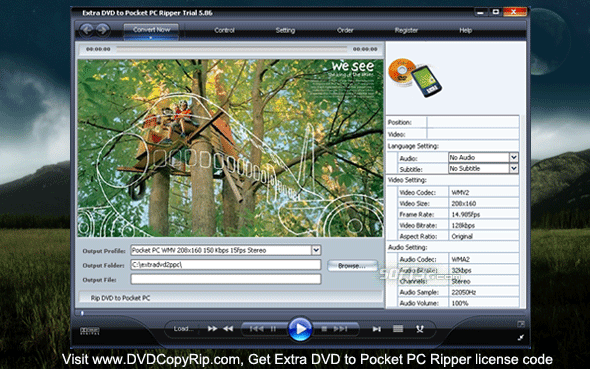Maximize the Extra DVD Ripper window
The width and height of the screenshot is (590, 369).
pyautogui.click(x=496, y=12)
